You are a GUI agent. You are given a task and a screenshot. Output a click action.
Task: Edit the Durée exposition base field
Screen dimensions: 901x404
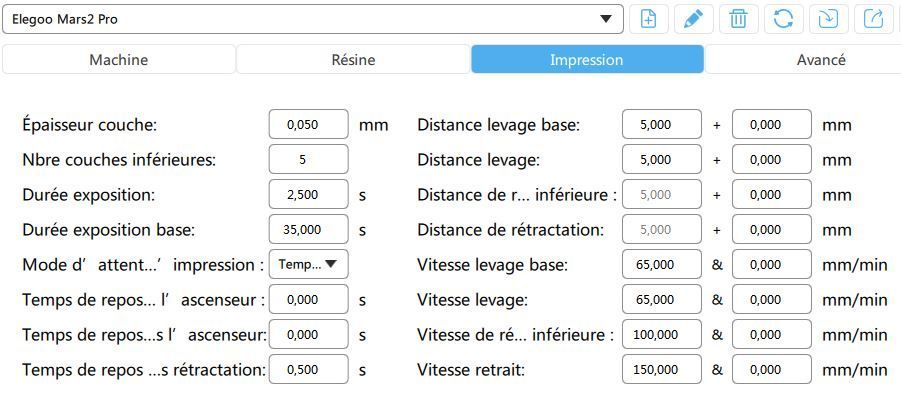click(308, 229)
